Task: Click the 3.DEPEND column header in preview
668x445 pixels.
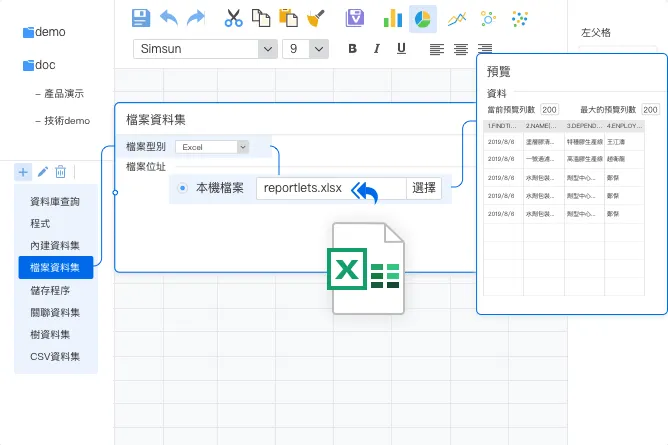Action: click(x=584, y=126)
